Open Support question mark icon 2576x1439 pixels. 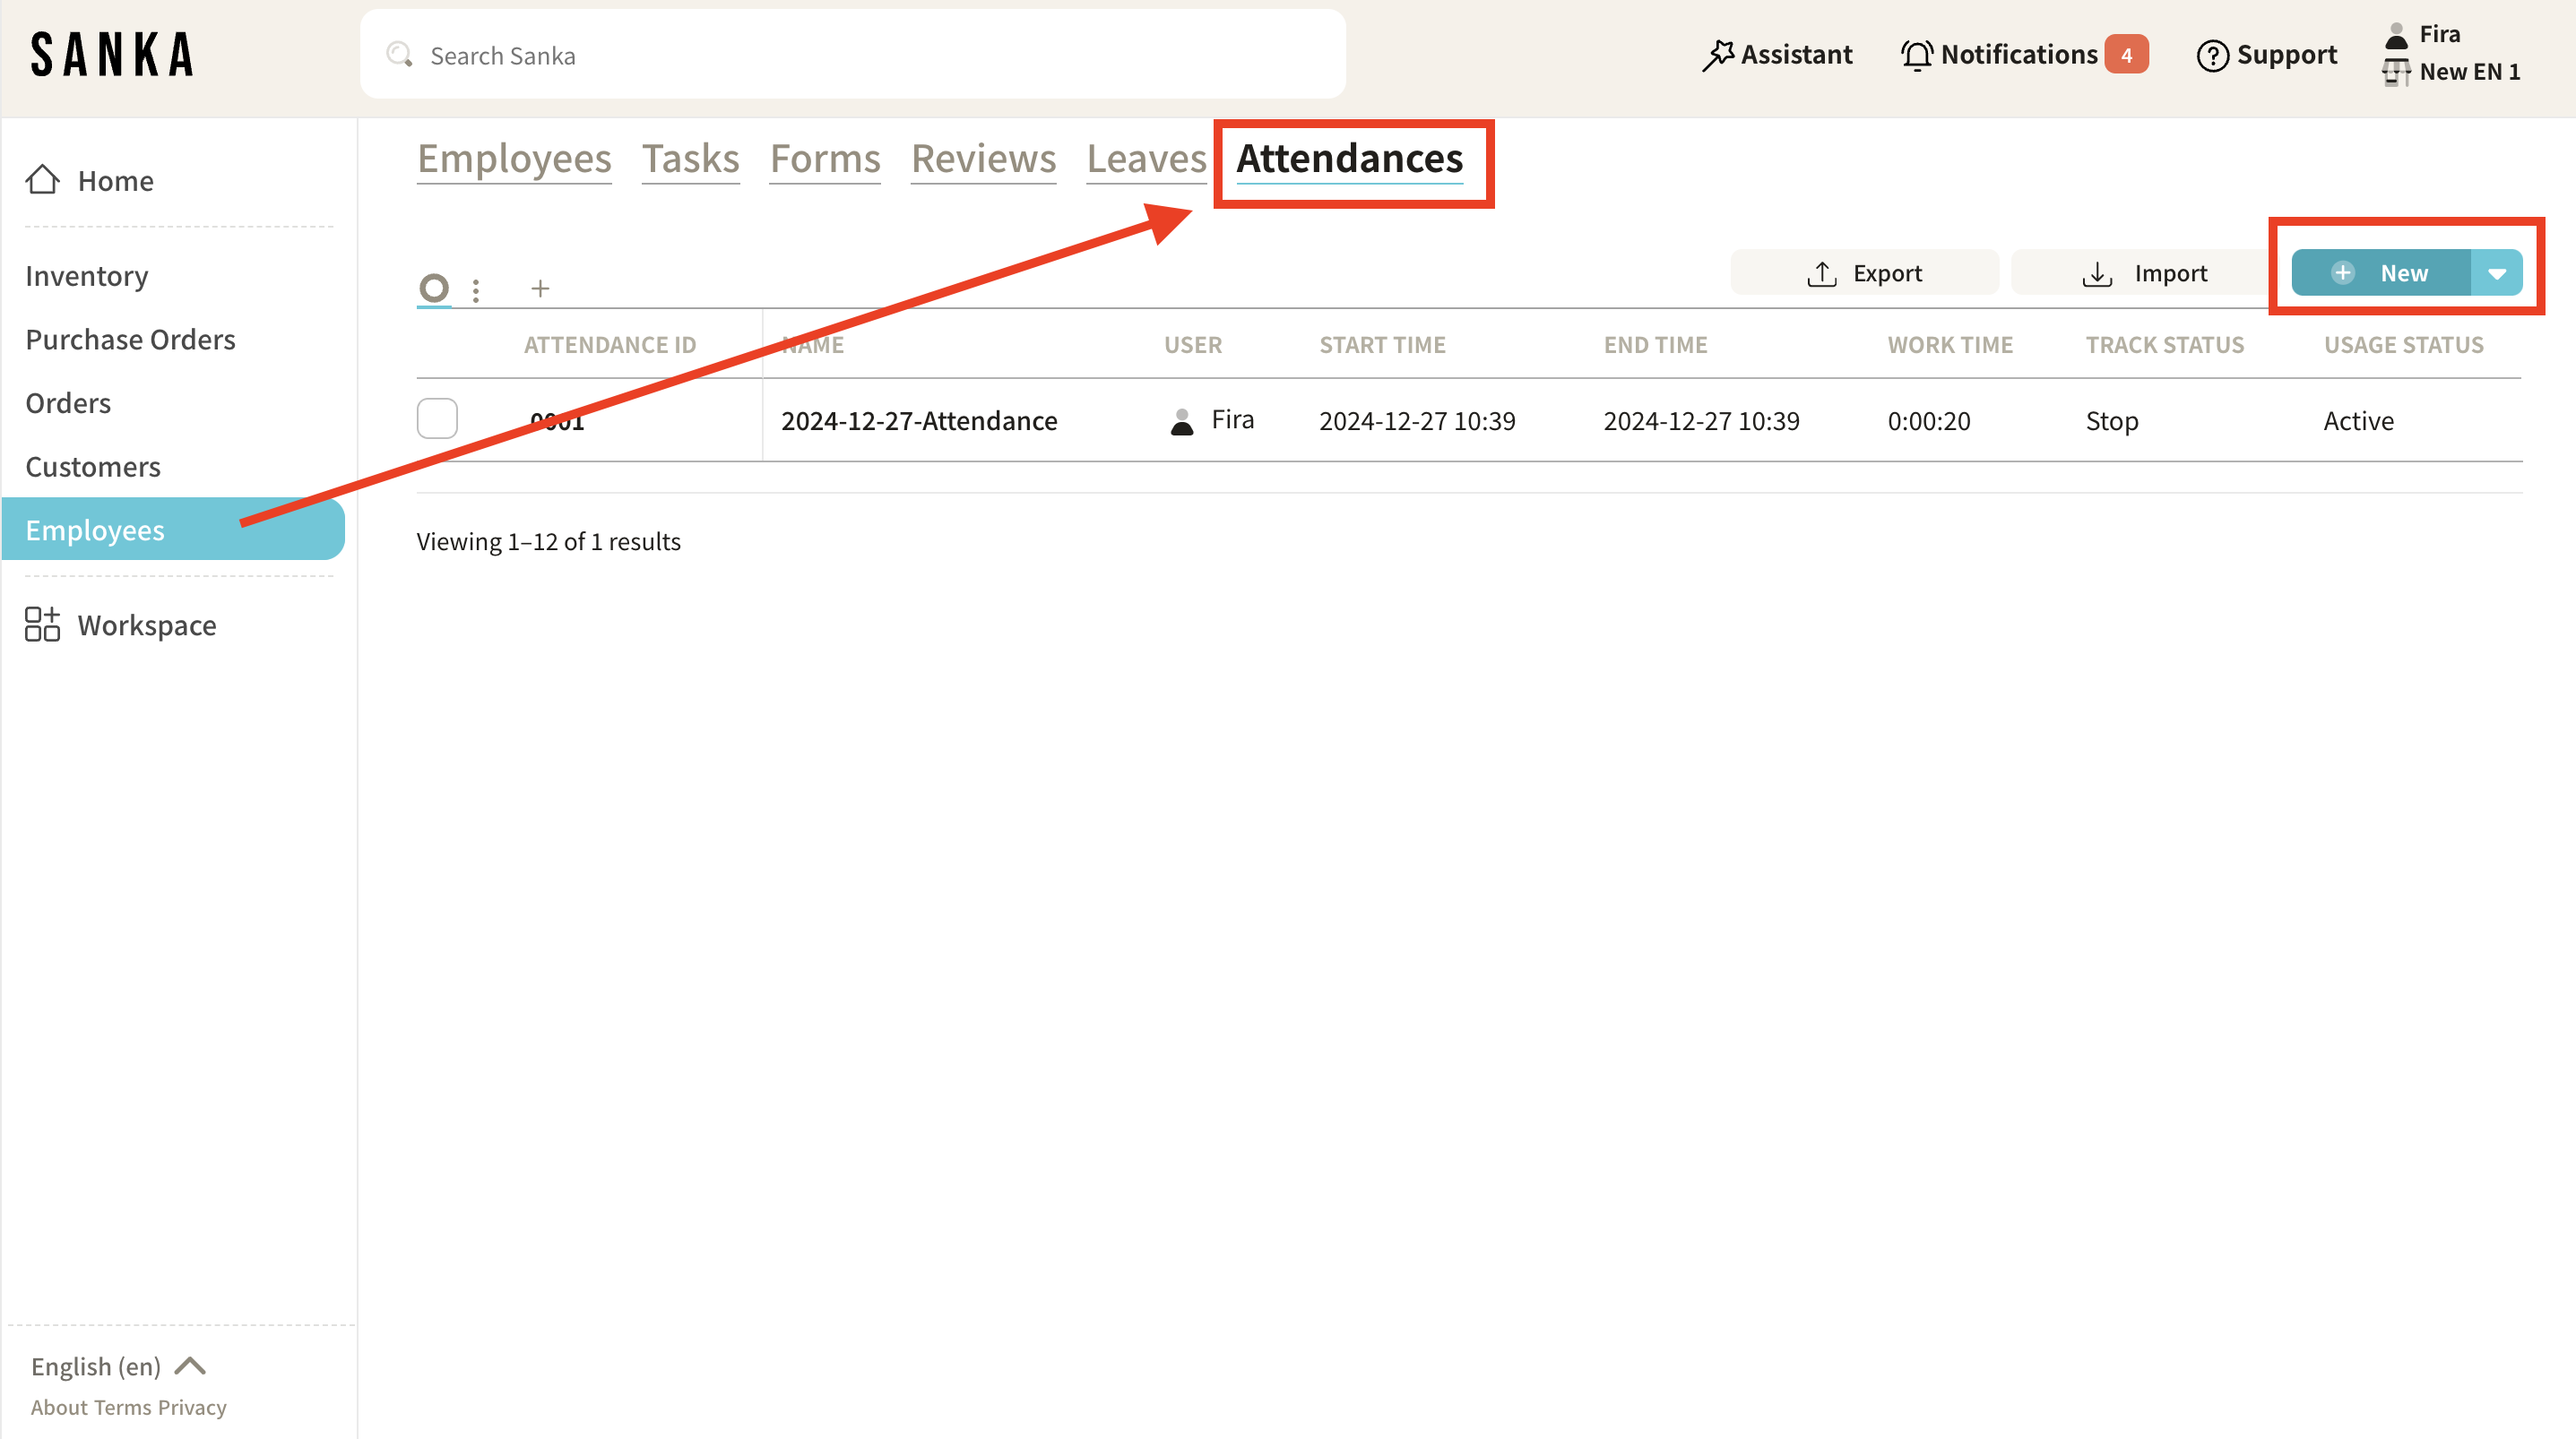coord(2212,55)
